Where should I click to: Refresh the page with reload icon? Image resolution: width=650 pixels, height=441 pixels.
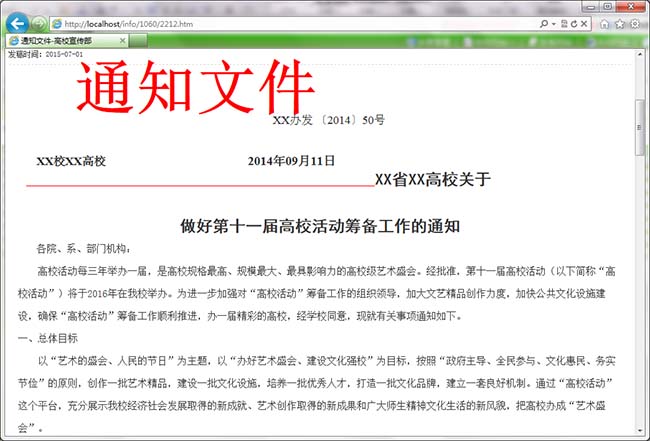[573, 22]
